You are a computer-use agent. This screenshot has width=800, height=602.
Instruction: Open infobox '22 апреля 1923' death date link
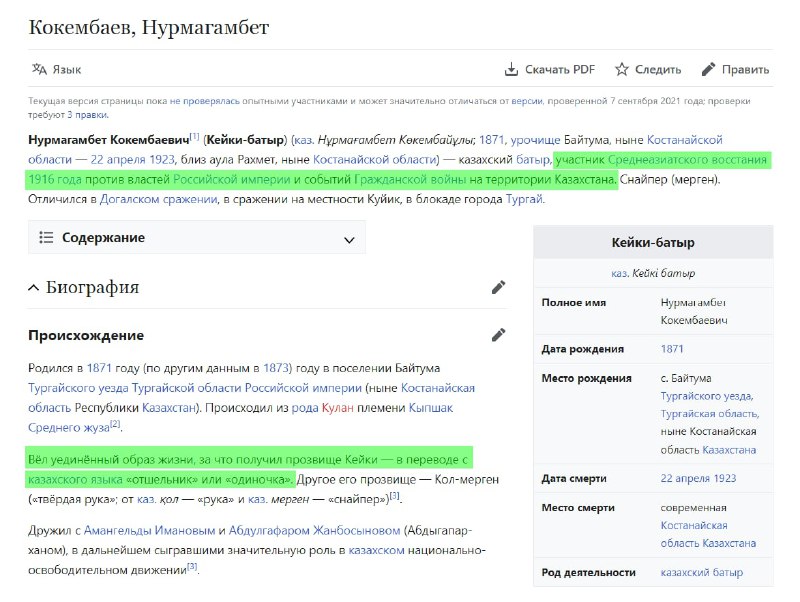click(x=698, y=479)
